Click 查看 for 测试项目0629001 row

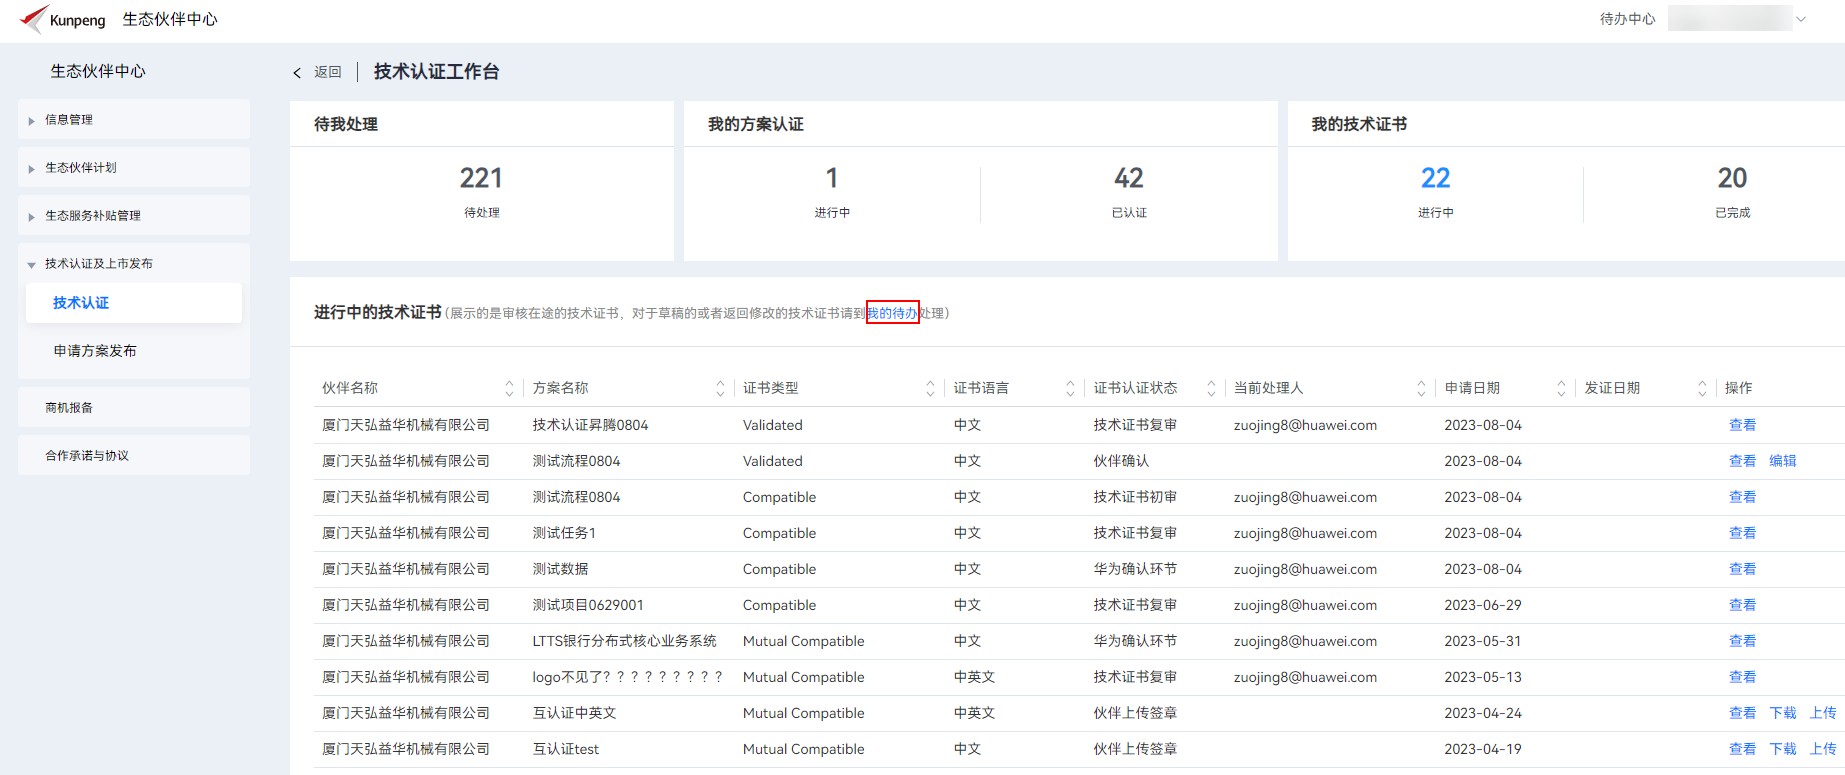click(1742, 605)
